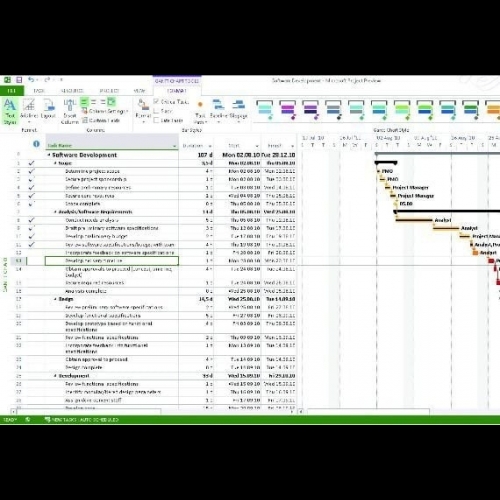Open the Slippage bar menu
The height and width of the screenshot is (500, 500).
click(x=238, y=111)
